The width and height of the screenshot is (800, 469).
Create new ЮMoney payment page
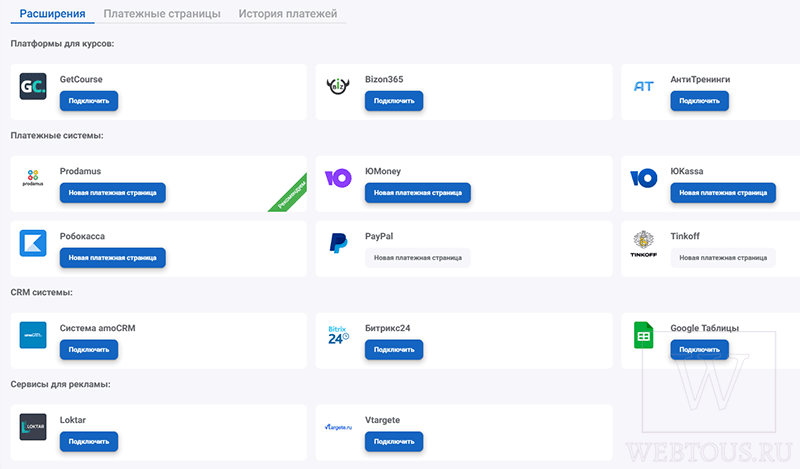[x=418, y=192]
